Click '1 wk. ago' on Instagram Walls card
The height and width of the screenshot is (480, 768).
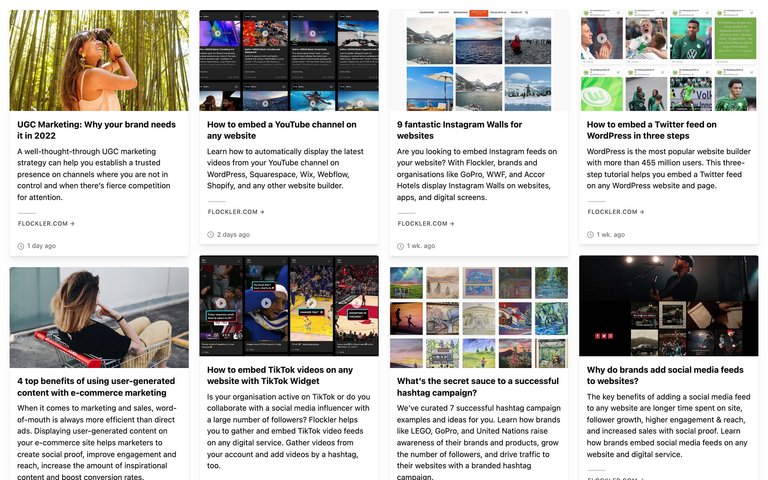pos(421,246)
